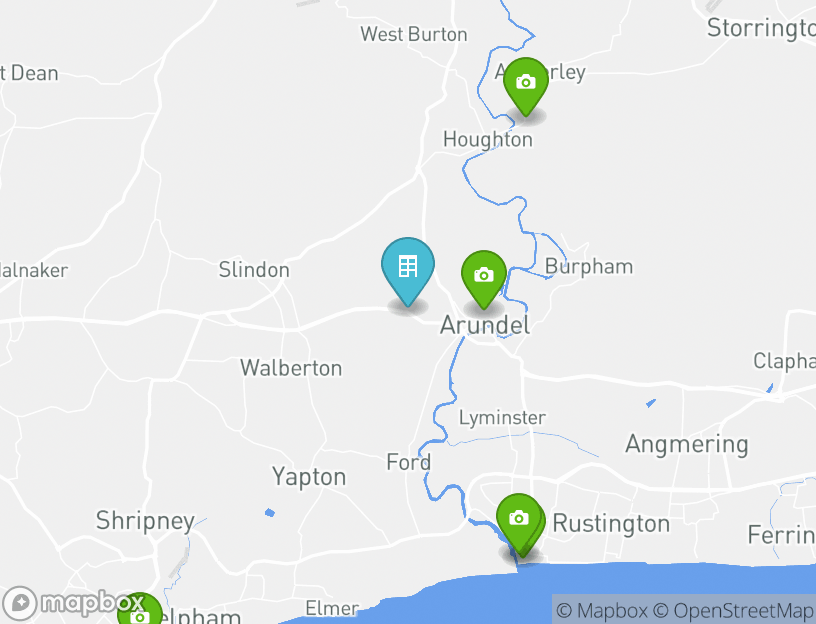The height and width of the screenshot is (624, 816).
Task: Click the Walberton village label
Action: (x=291, y=368)
